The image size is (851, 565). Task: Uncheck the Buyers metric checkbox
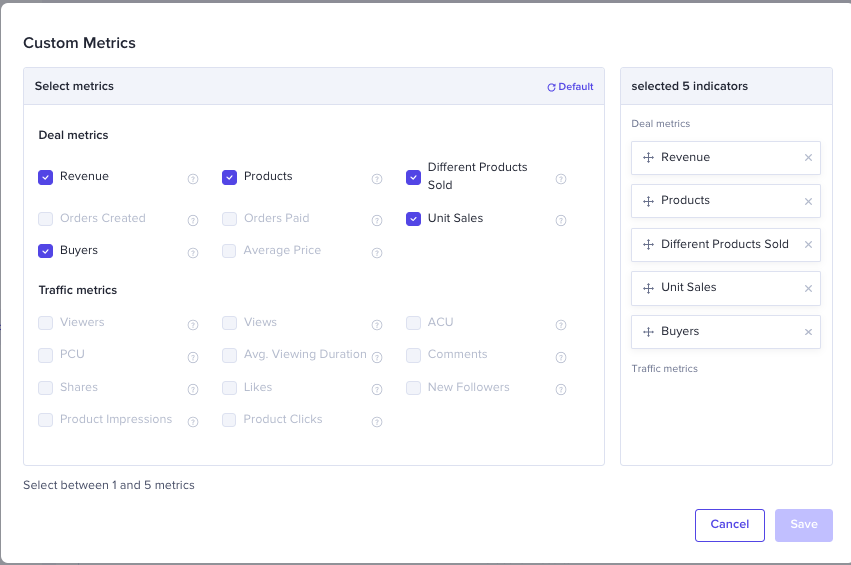coord(45,251)
